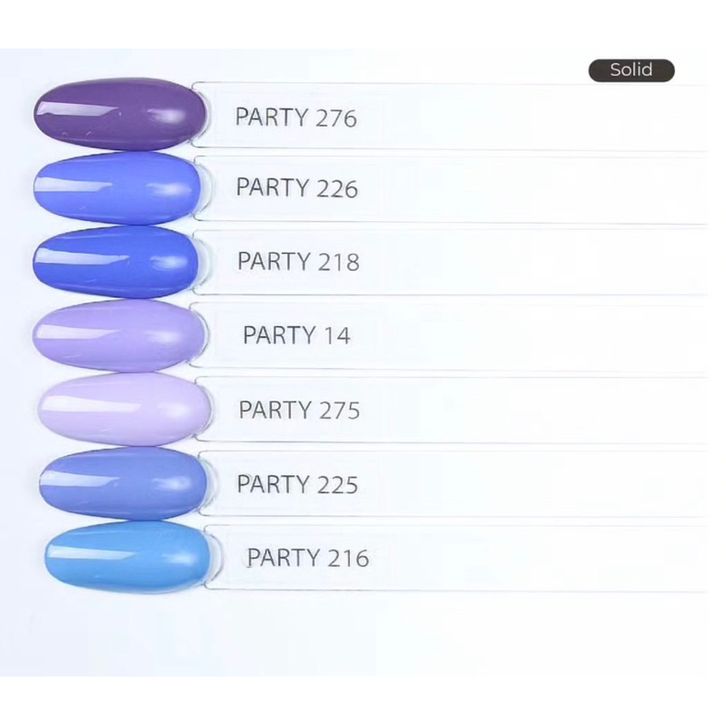
Task: Select the PARTY 276 text label
Action: pyautogui.click(x=296, y=117)
